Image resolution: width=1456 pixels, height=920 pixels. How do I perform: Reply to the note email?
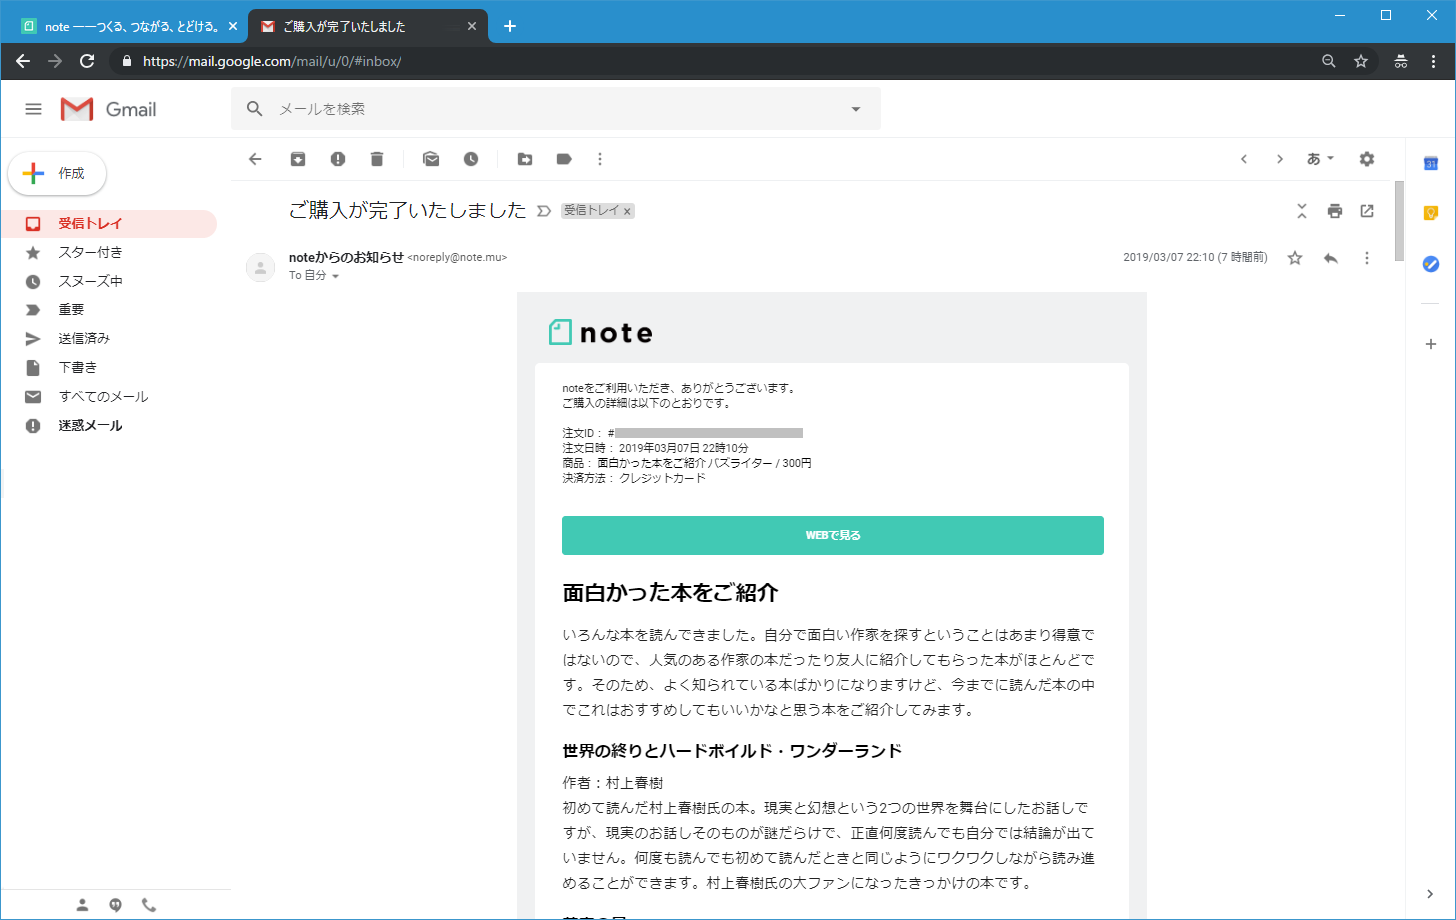click(1331, 258)
